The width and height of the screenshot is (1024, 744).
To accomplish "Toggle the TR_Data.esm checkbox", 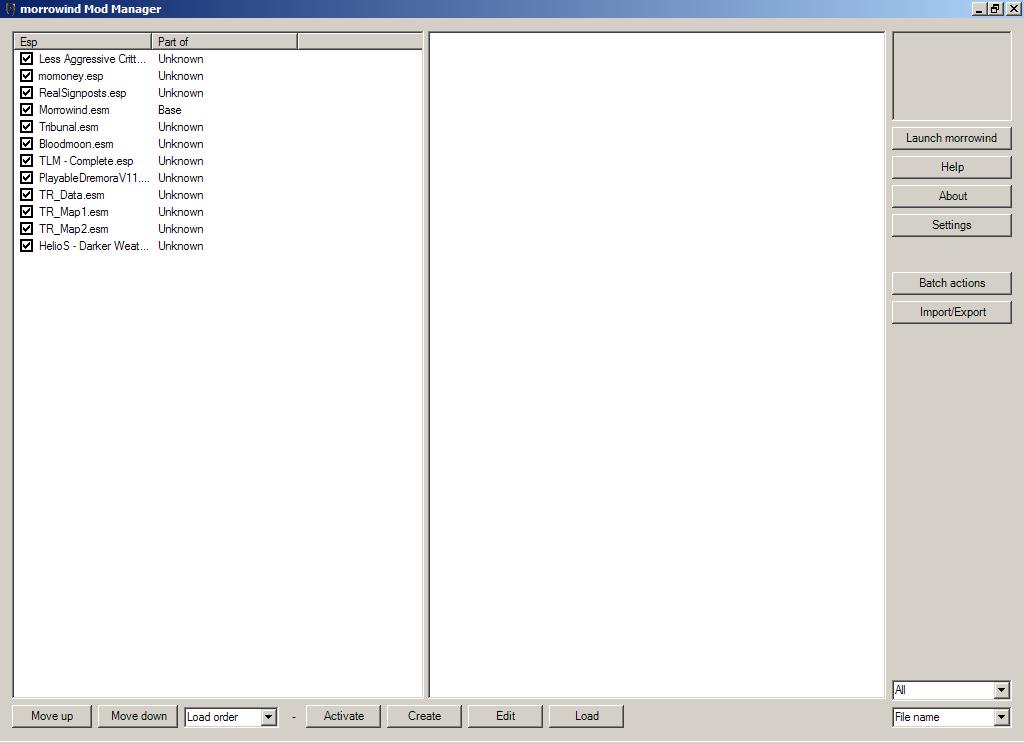I will click(x=27, y=195).
